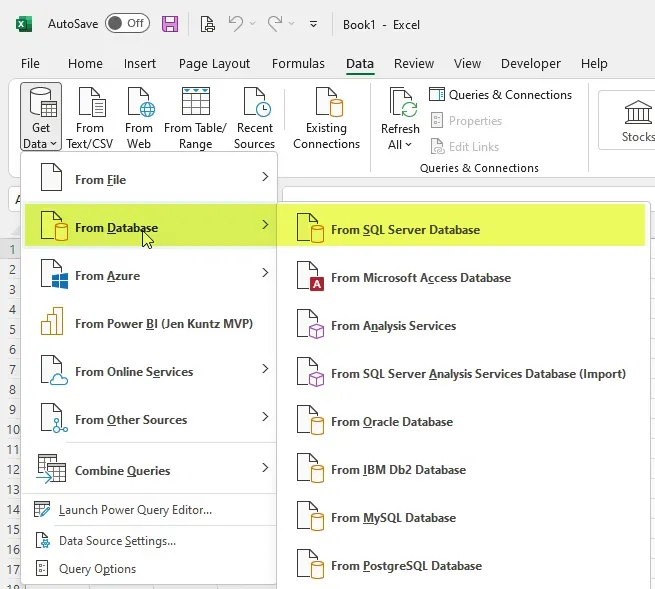The image size is (655, 589).
Task: Open Data Source Settings
Action: coord(117,541)
